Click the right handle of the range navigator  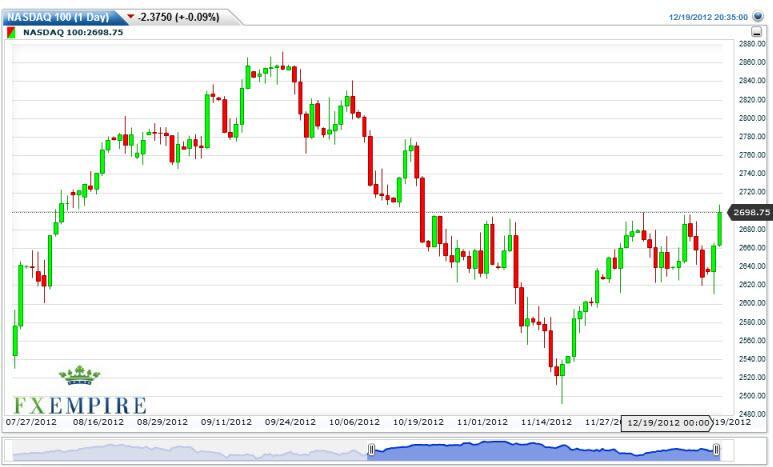click(716, 451)
